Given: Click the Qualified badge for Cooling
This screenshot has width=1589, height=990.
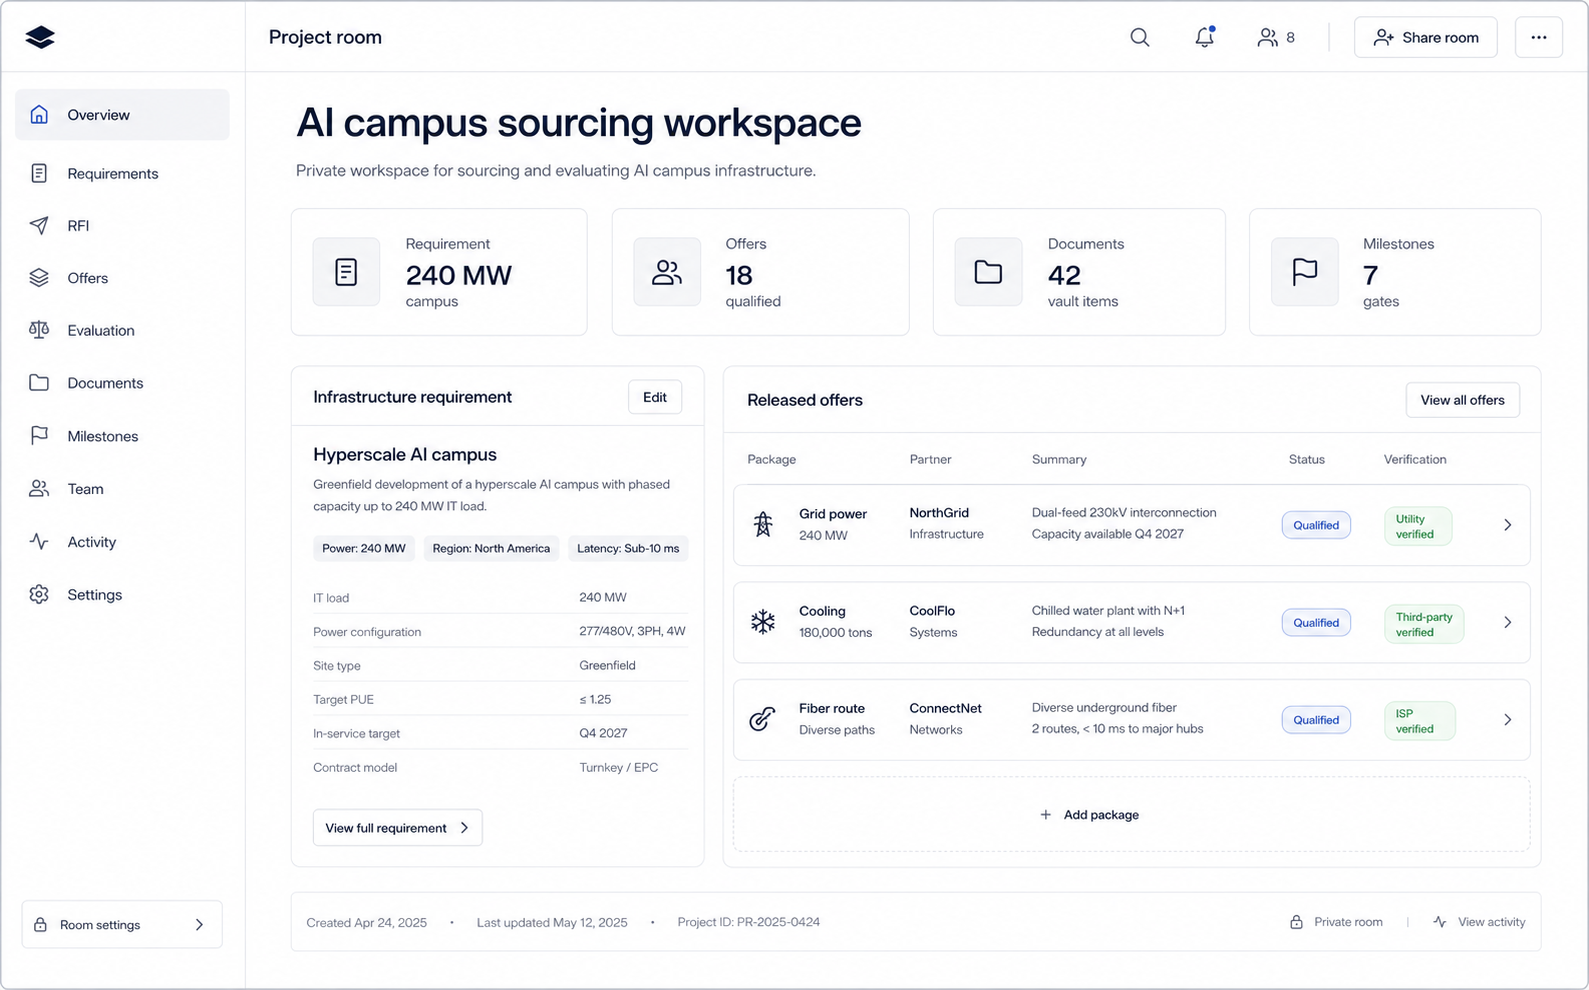Looking at the screenshot, I should click(1316, 622).
